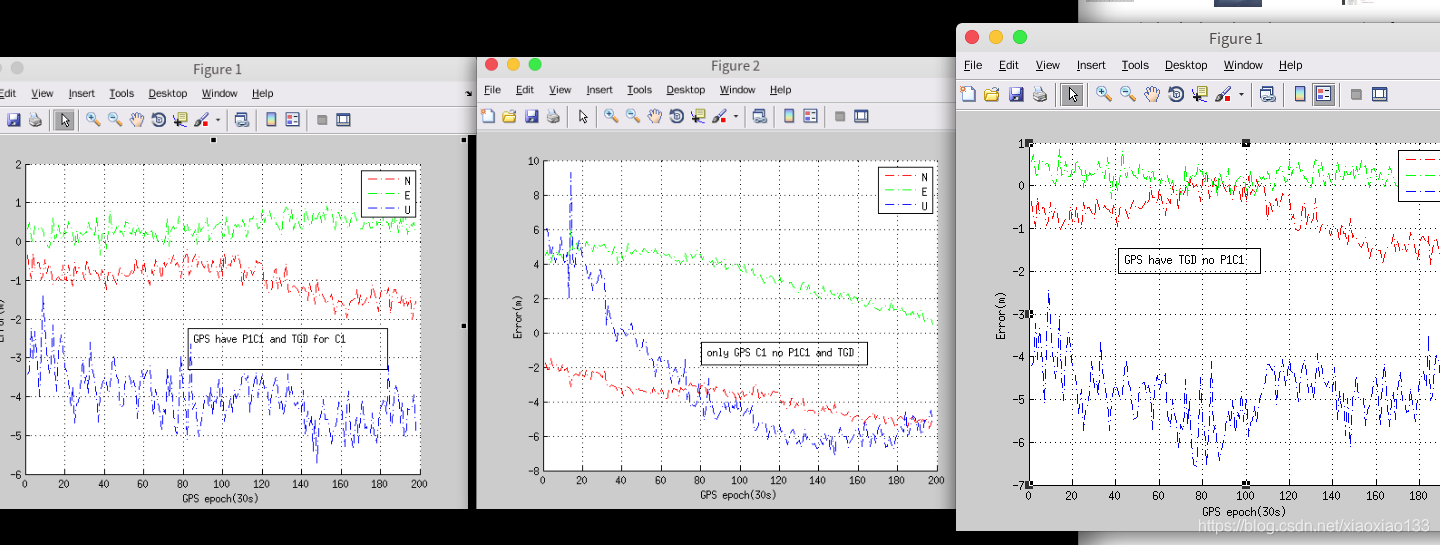Click Link Plot icon in Figure 2 toolbar

tap(760, 116)
